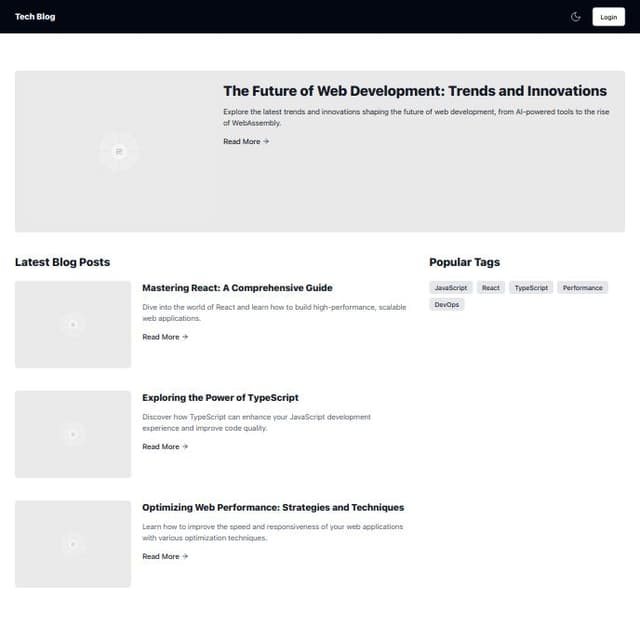Toggle dark mode with the moon icon
The height and width of the screenshot is (625, 640).
point(576,17)
